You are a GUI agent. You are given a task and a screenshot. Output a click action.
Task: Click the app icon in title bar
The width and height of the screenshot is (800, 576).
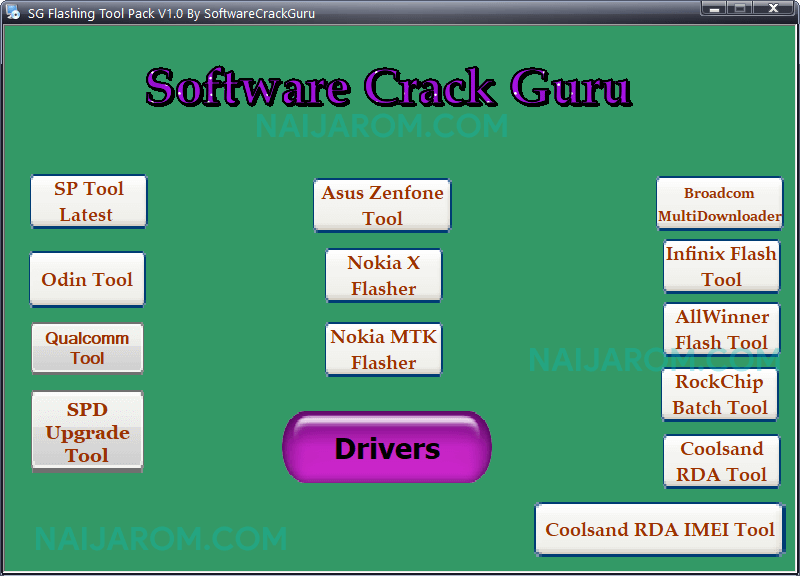click(x=12, y=12)
